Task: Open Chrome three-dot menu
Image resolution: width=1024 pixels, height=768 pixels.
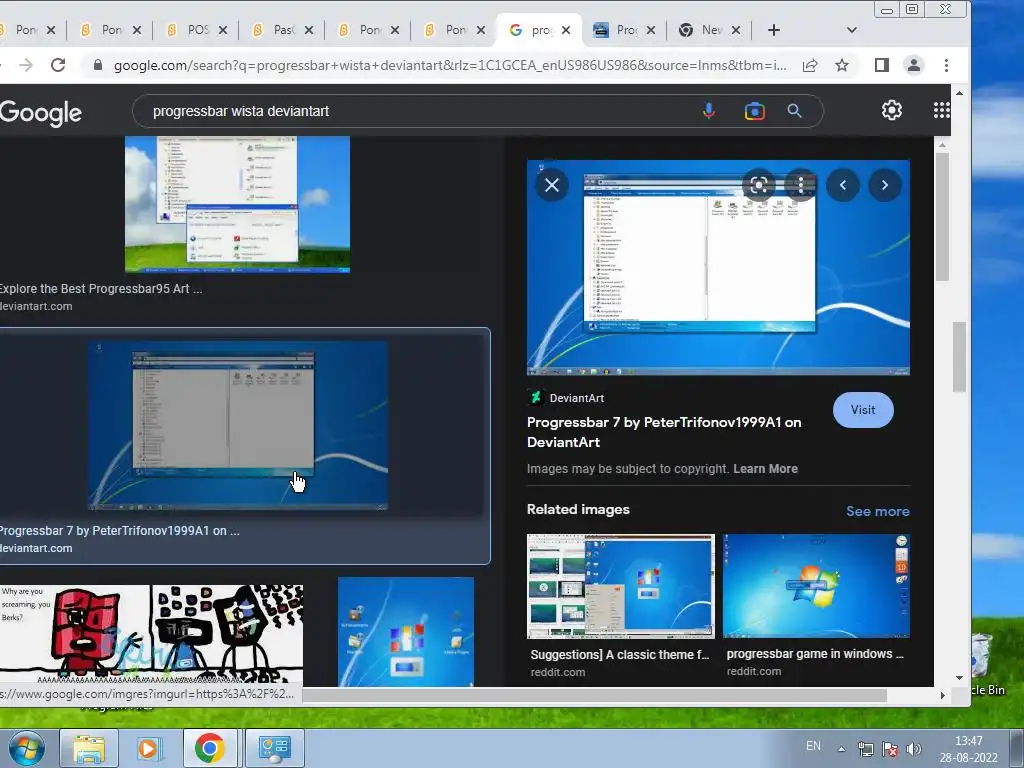Action: click(x=946, y=65)
